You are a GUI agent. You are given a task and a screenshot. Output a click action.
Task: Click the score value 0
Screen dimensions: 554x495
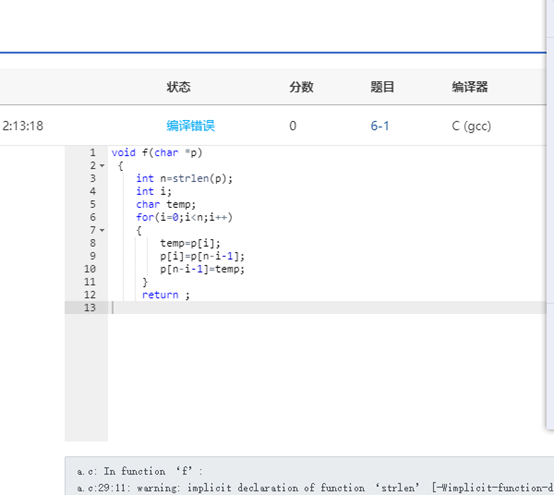(293, 126)
